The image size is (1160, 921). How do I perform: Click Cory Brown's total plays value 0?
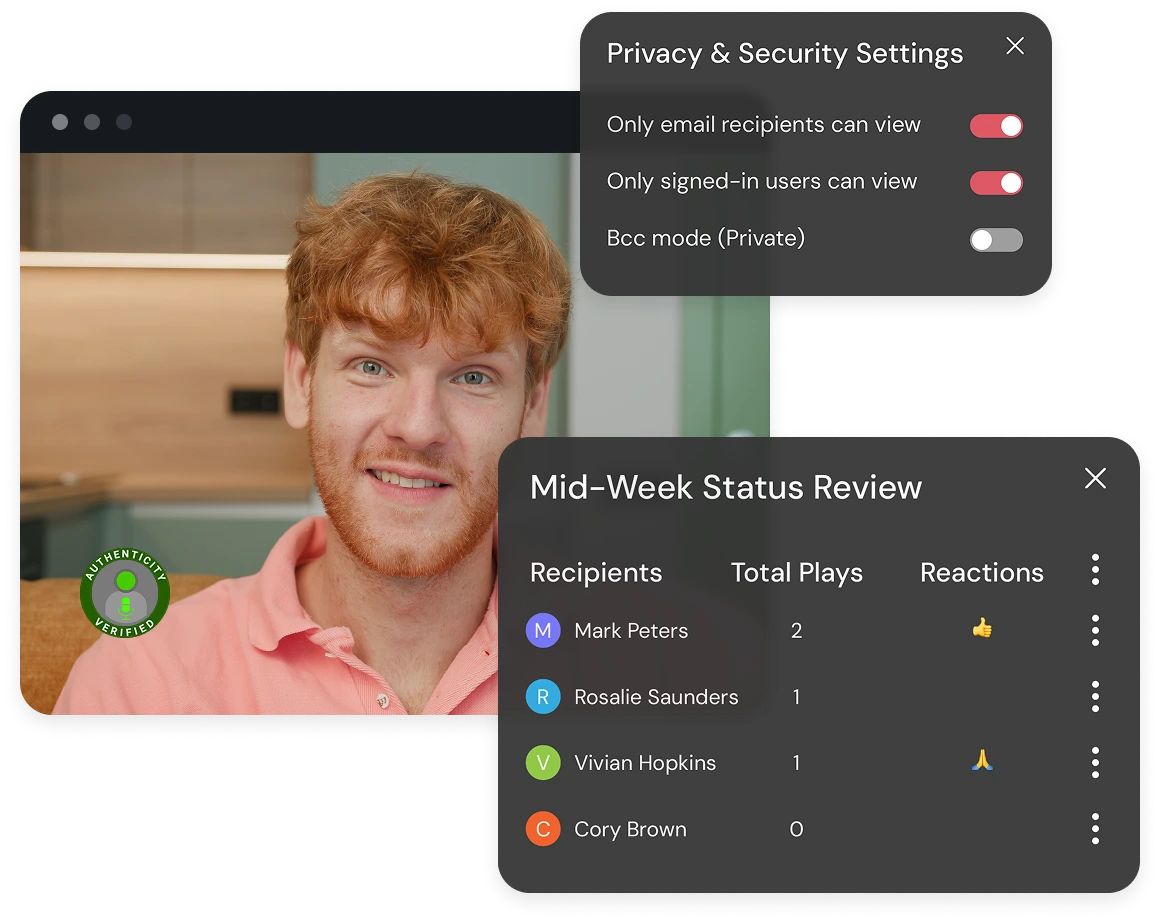tap(796, 829)
